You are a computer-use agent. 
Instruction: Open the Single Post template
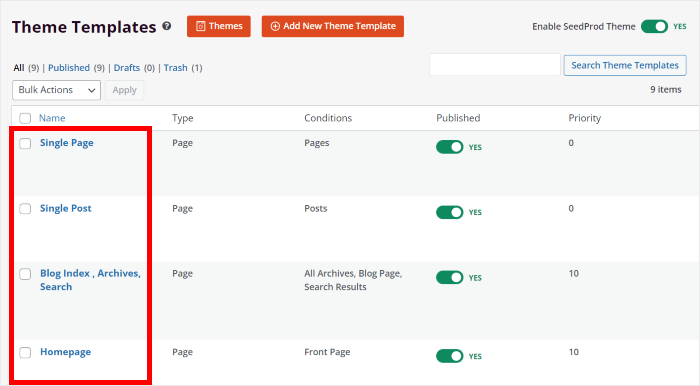coord(66,208)
